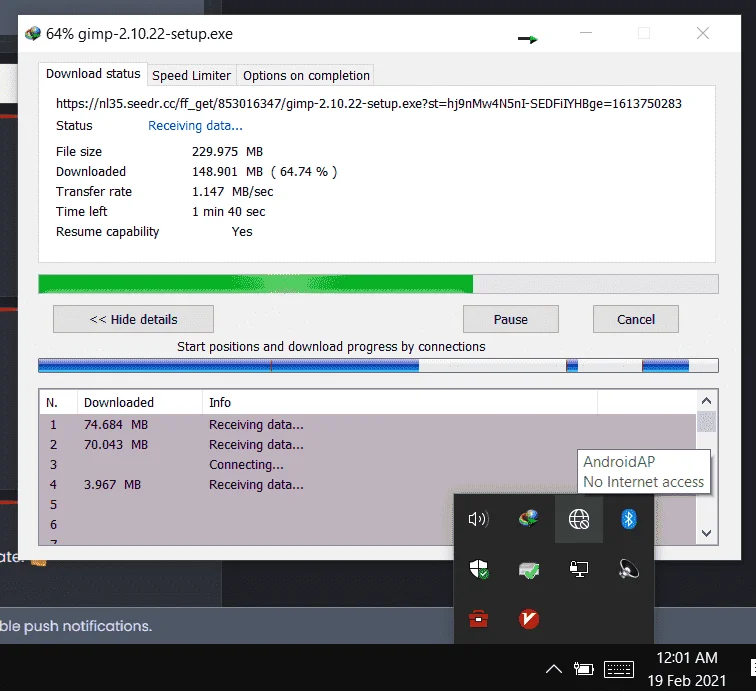Screen dimensions: 756x691
Task: Click the safely remove hardware tray icon
Action: [529, 570]
